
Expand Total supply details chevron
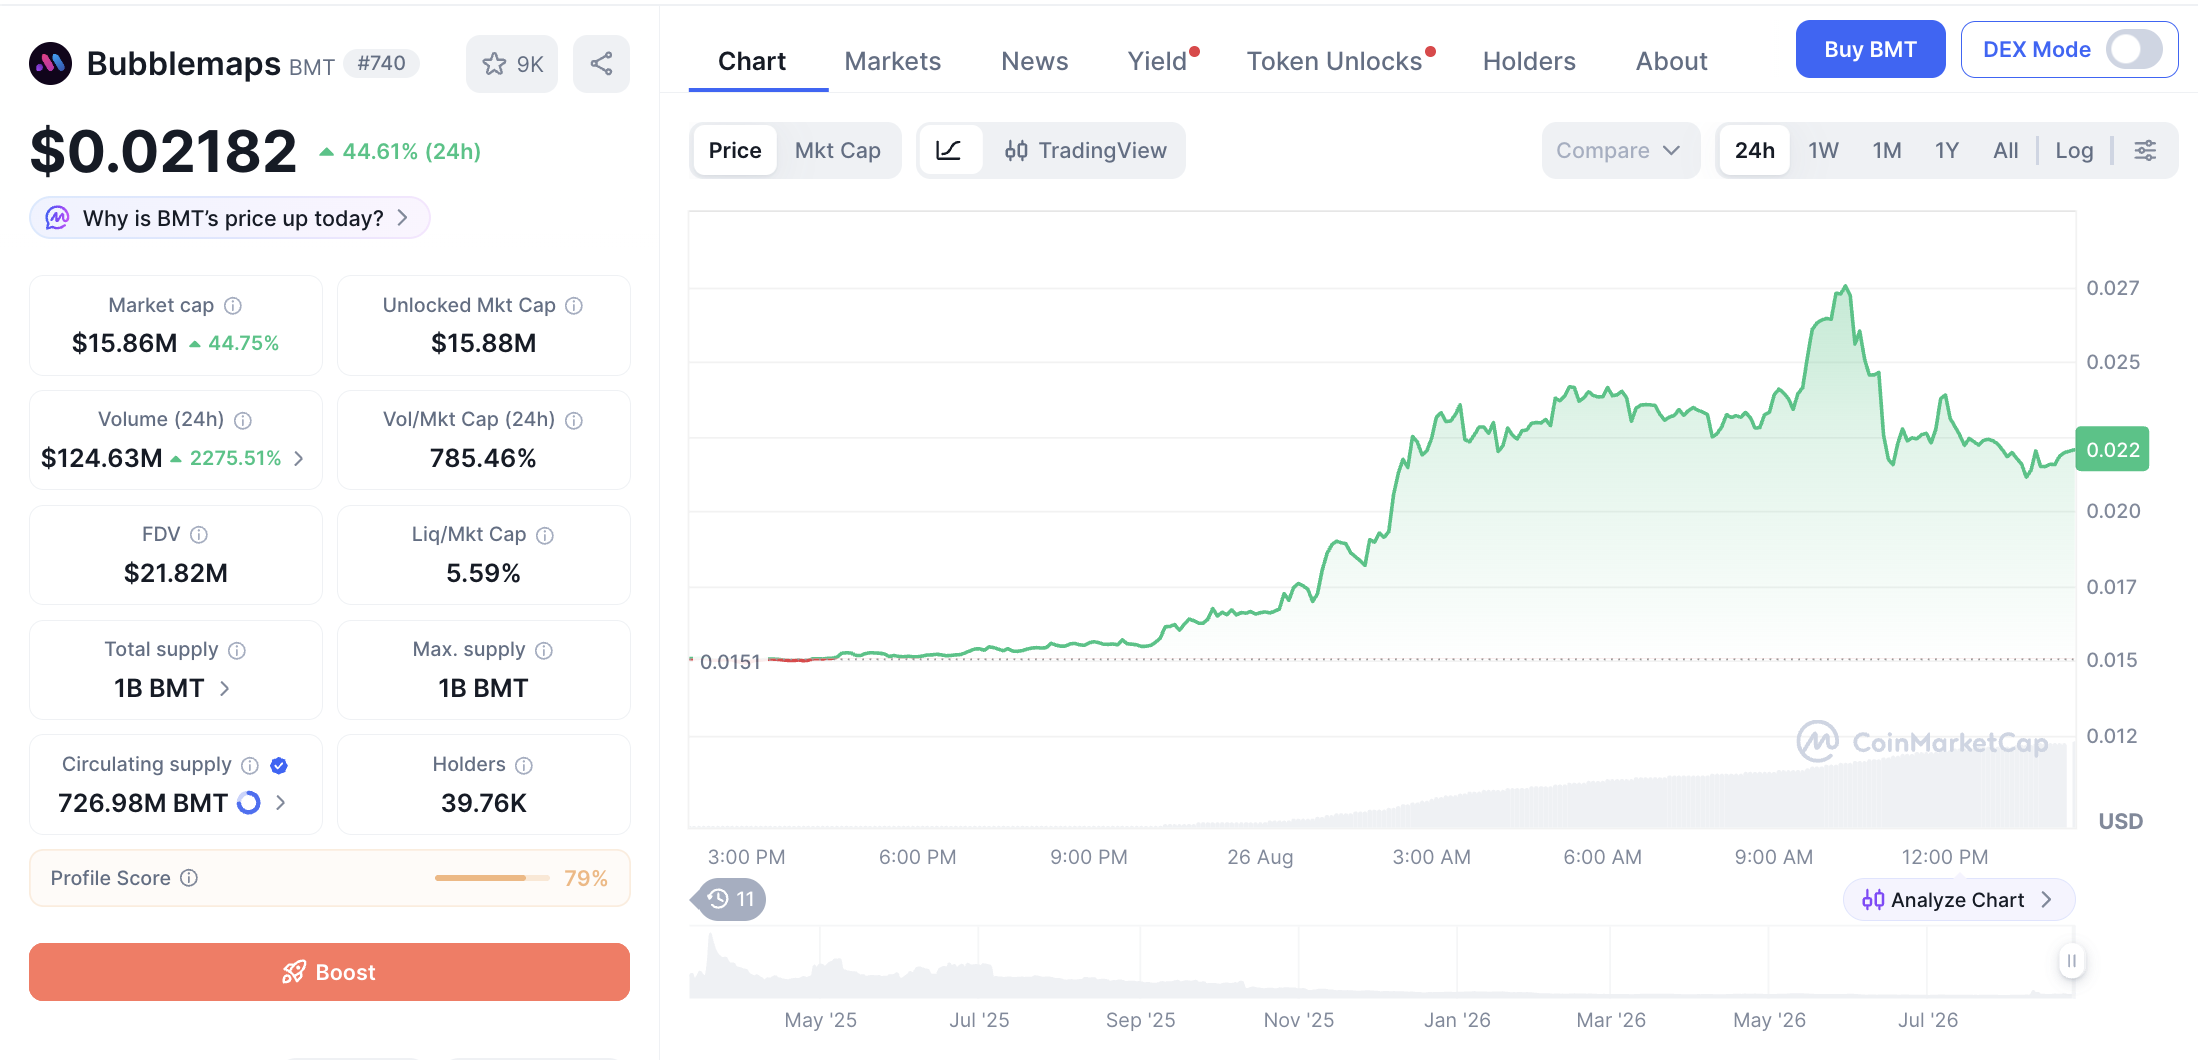point(225,688)
